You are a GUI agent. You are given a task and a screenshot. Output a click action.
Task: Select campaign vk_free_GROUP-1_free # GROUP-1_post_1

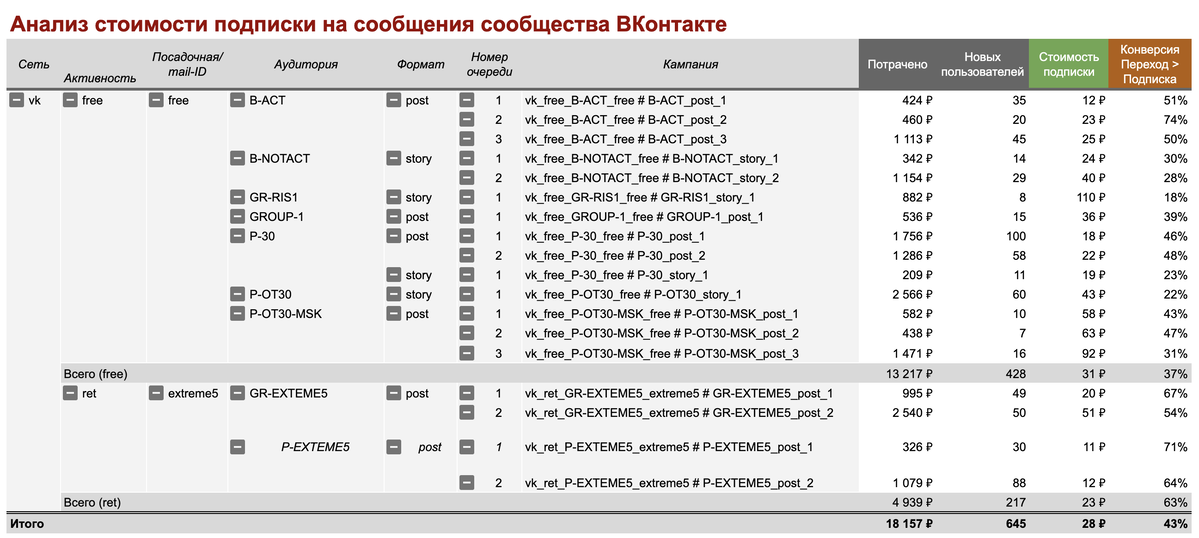click(x=644, y=216)
